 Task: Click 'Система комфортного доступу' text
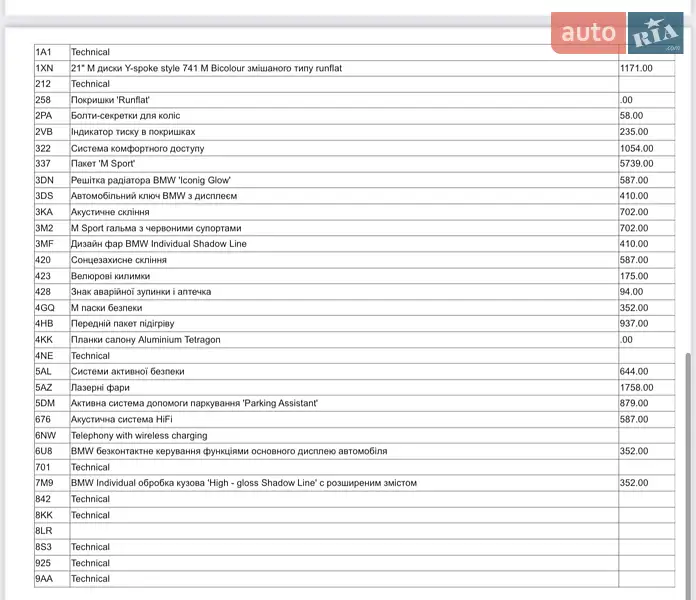[x=137, y=148]
